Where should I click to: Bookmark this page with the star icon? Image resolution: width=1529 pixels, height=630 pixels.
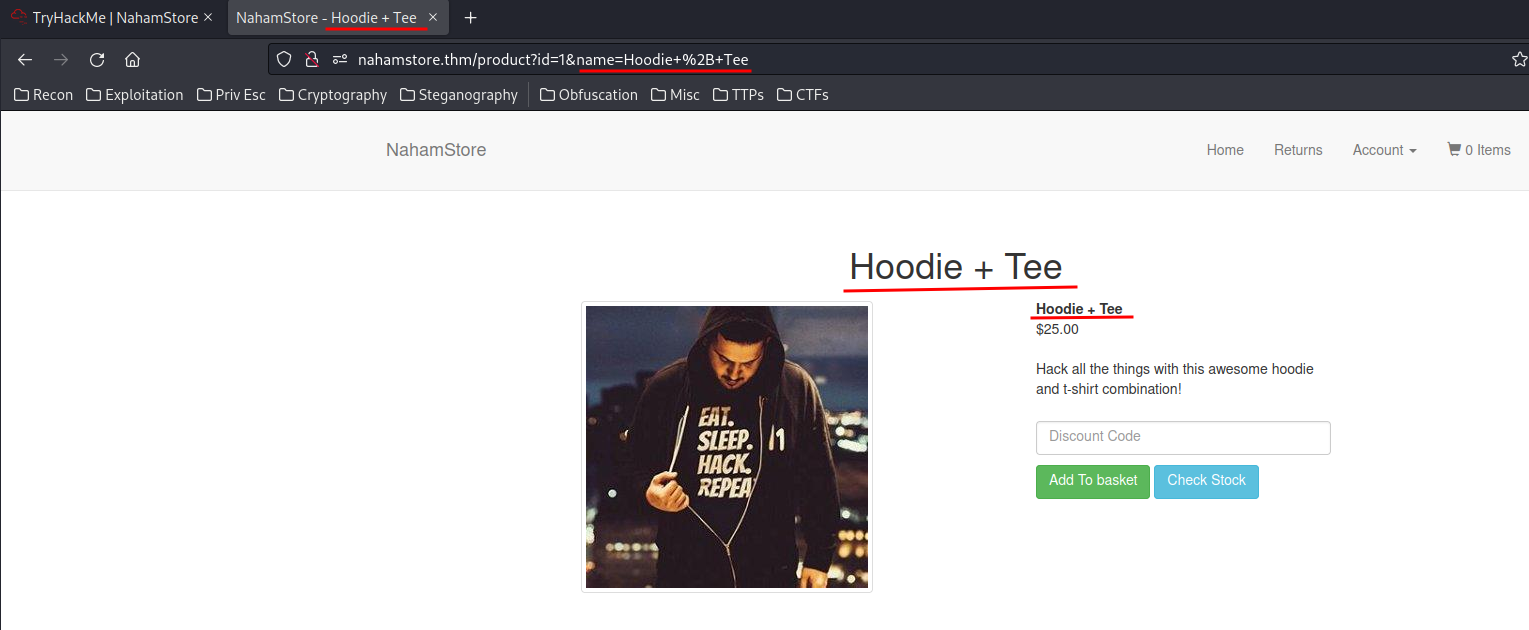[1519, 60]
